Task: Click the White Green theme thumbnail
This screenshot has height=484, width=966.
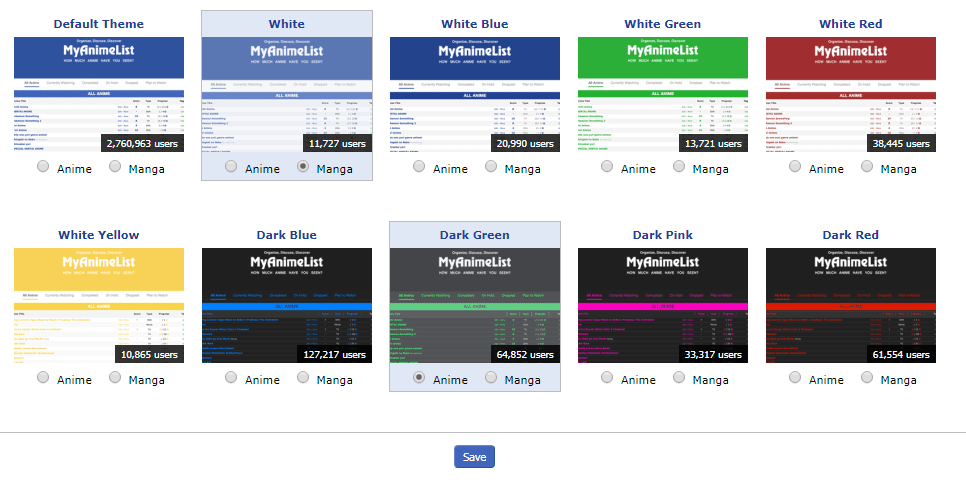Action: tap(662, 94)
